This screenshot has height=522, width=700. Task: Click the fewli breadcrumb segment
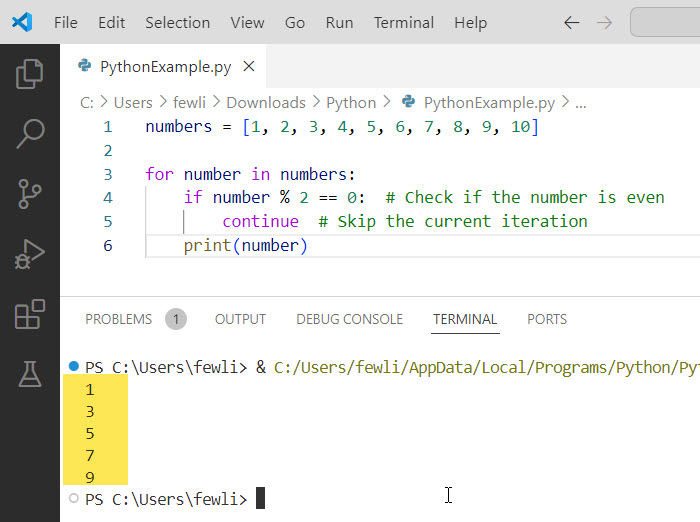tap(189, 103)
